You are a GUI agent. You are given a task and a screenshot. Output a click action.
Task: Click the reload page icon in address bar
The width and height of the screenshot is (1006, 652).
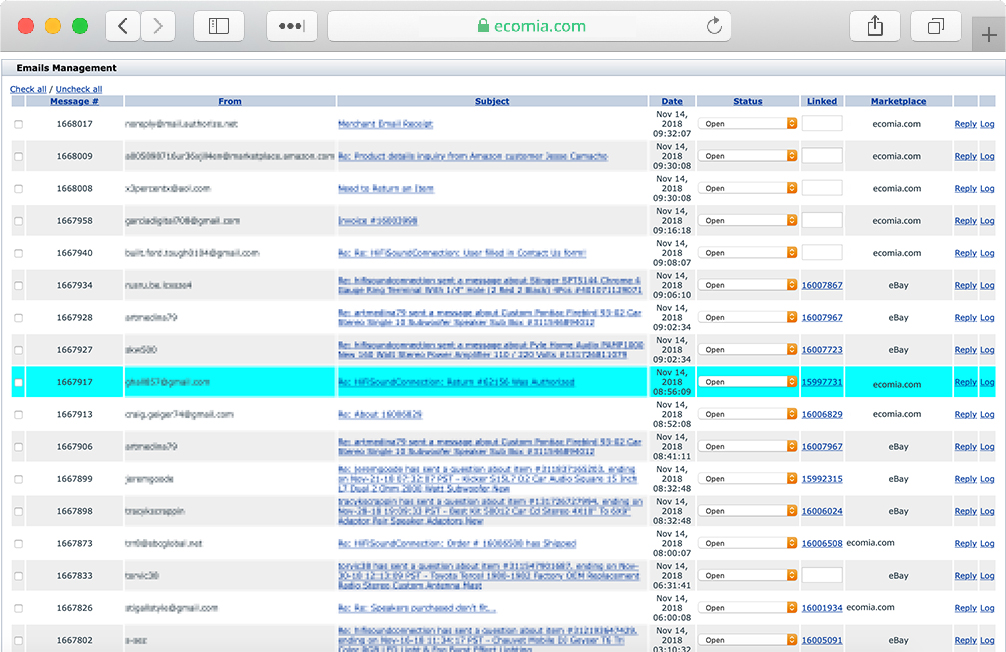click(x=714, y=27)
